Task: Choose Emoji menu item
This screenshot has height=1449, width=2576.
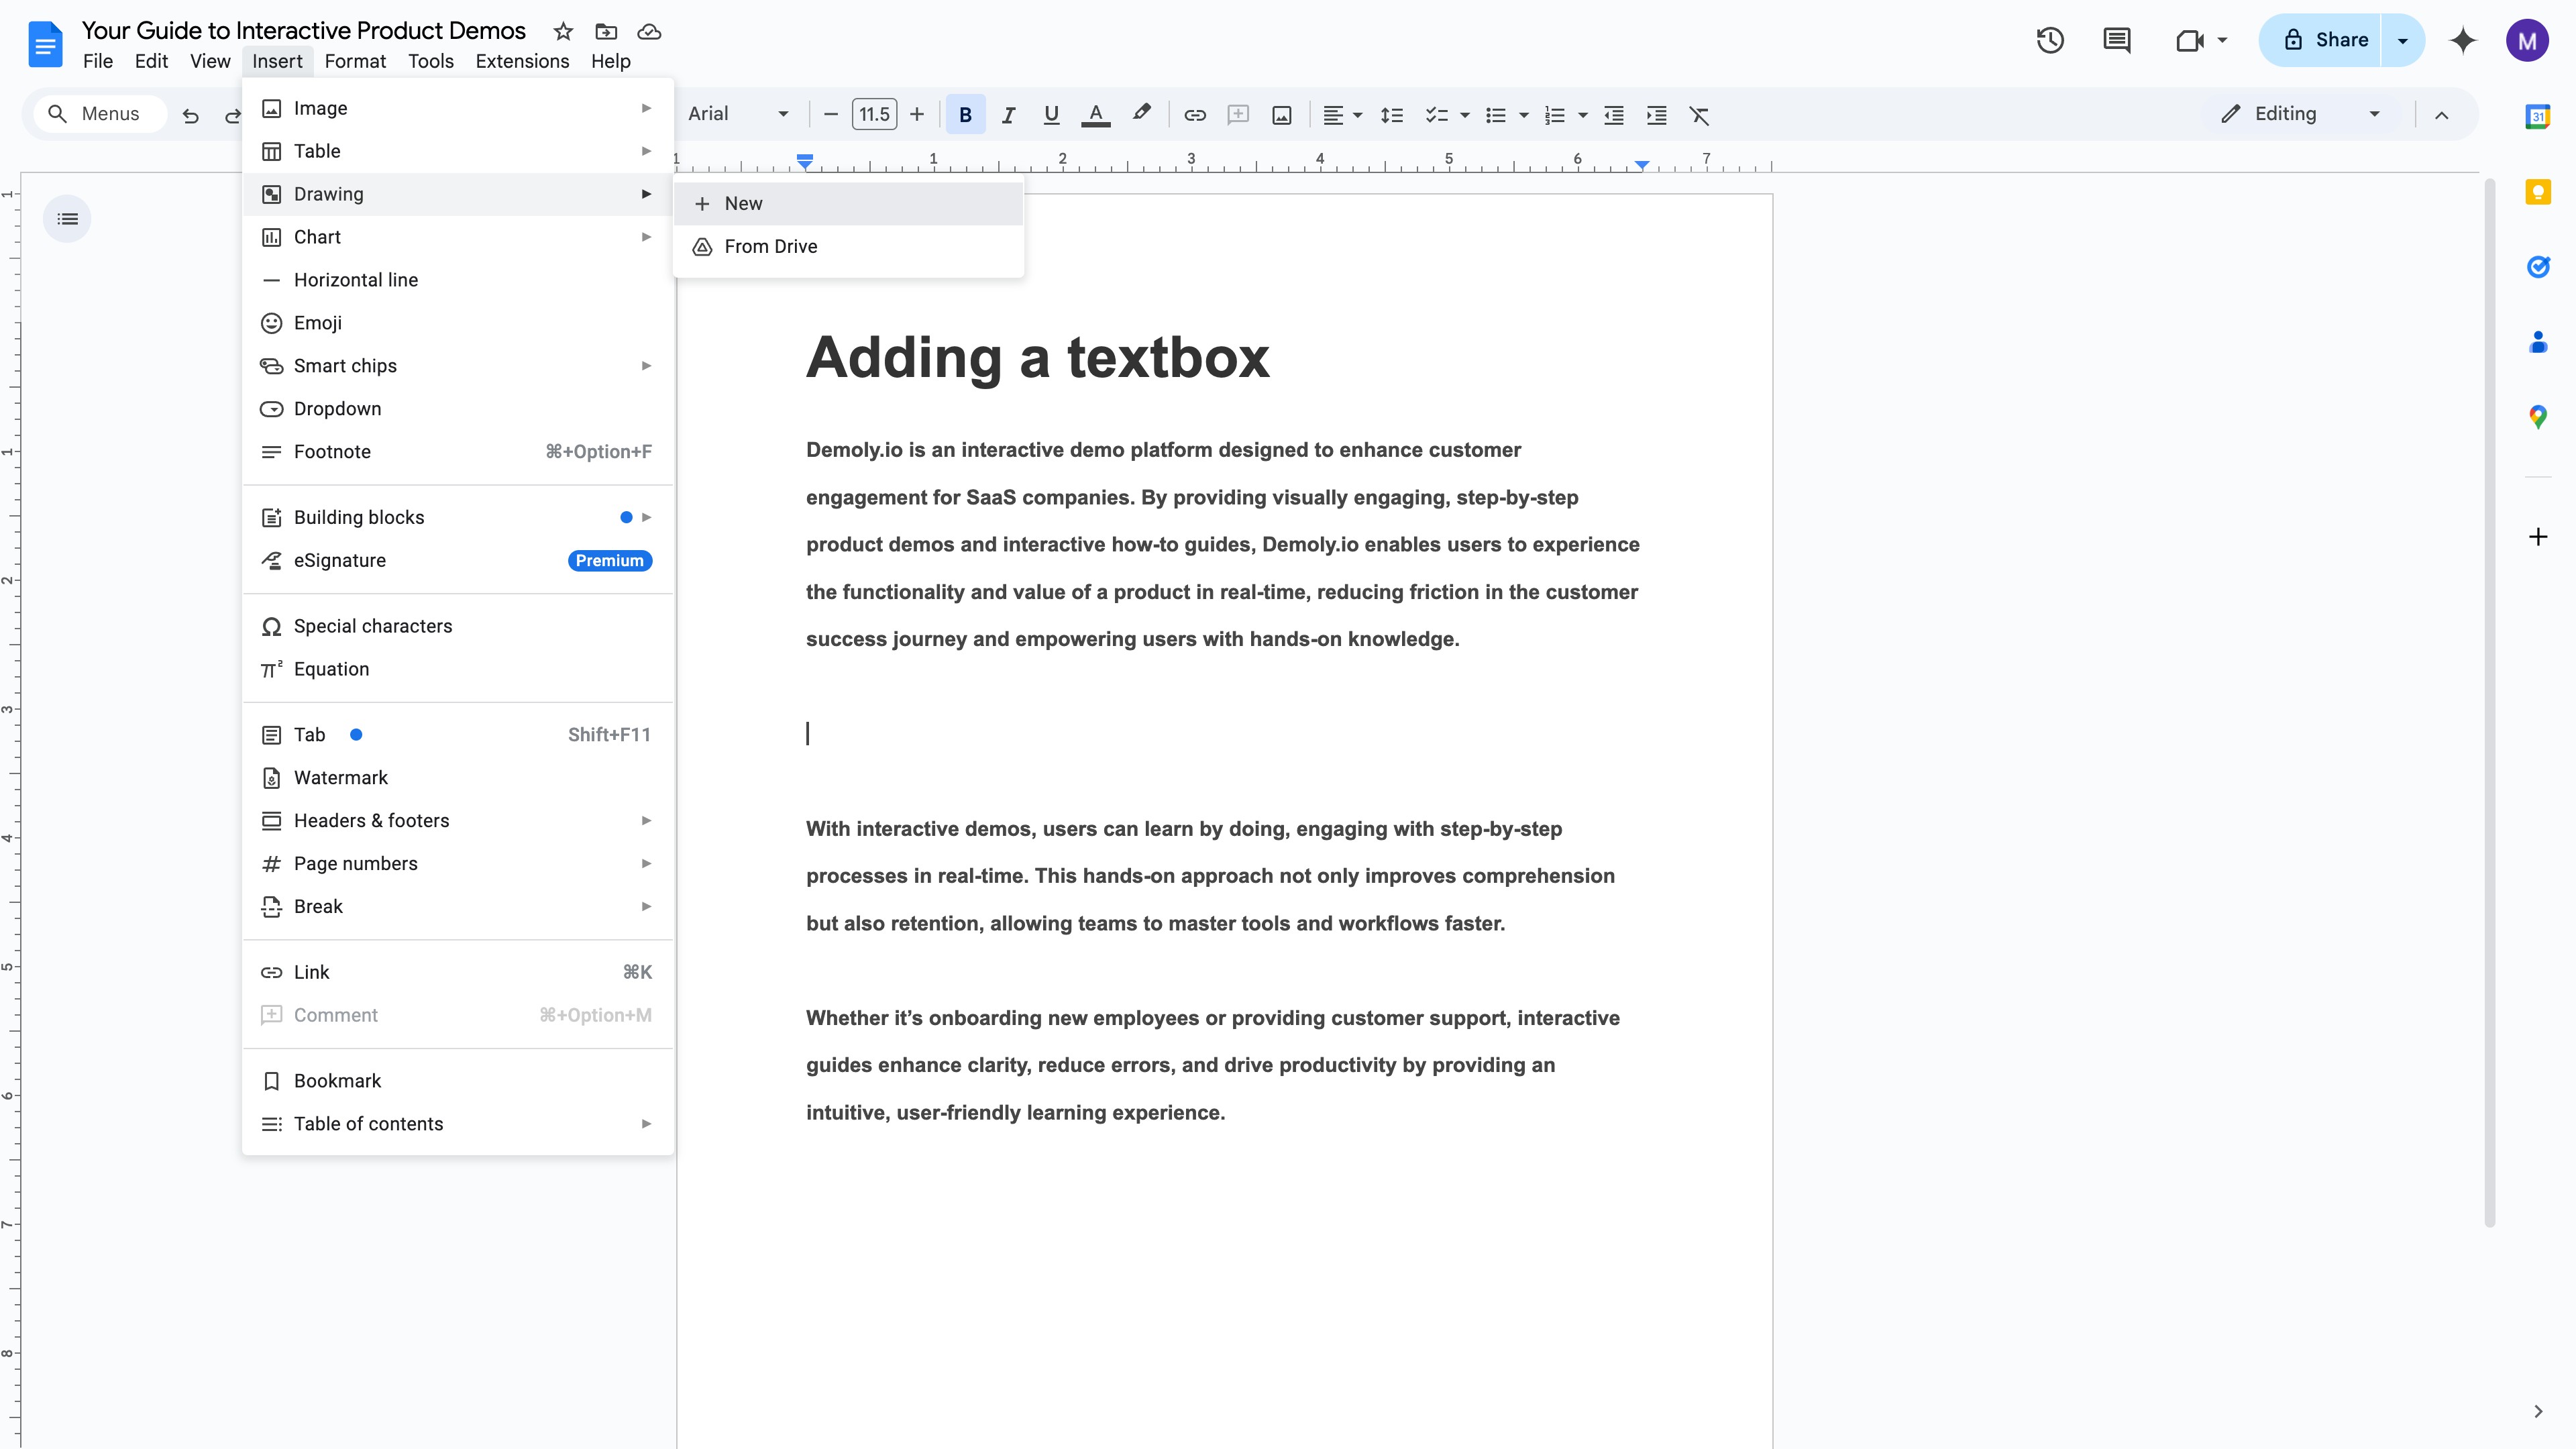Action: [x=458, y=323]
